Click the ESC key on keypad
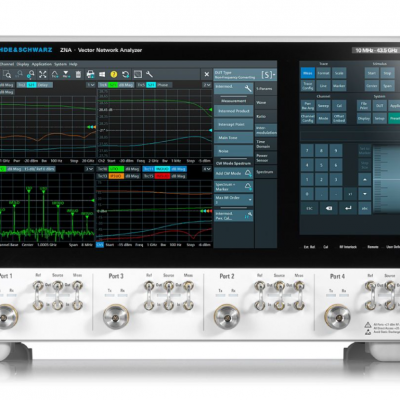 coord(310,208)
